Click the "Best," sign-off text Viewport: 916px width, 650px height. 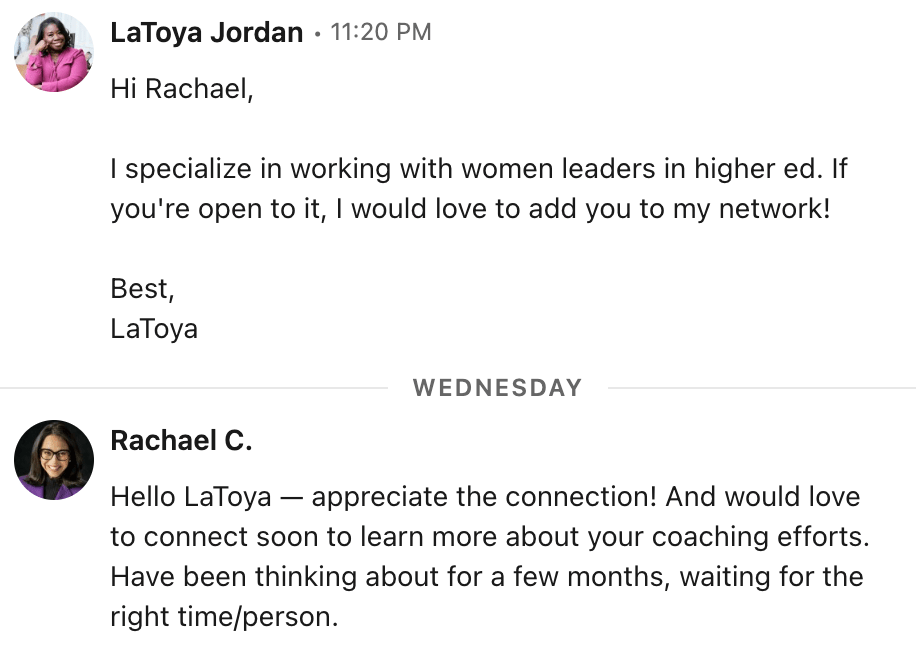click(143, 288)
